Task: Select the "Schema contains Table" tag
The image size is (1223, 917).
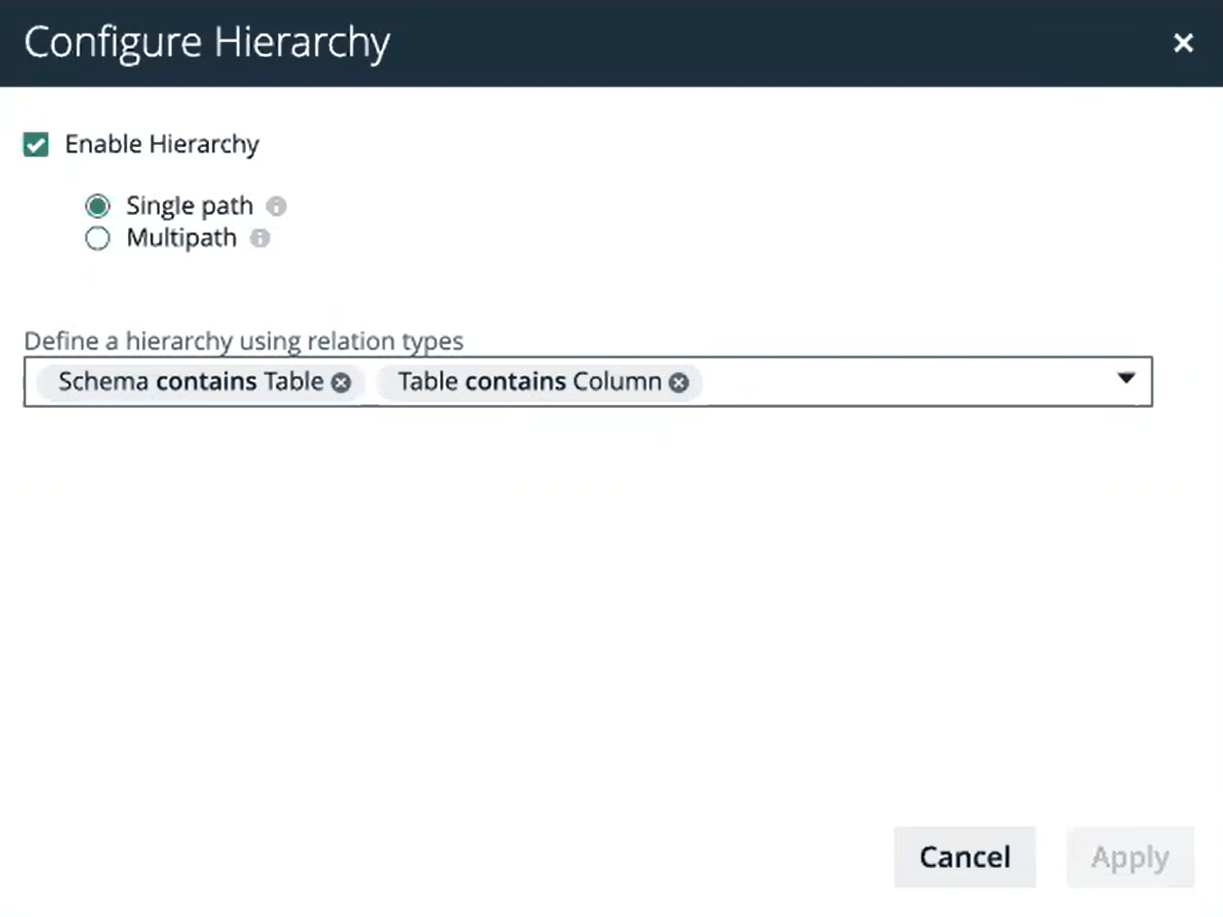Action: (190, 381)
